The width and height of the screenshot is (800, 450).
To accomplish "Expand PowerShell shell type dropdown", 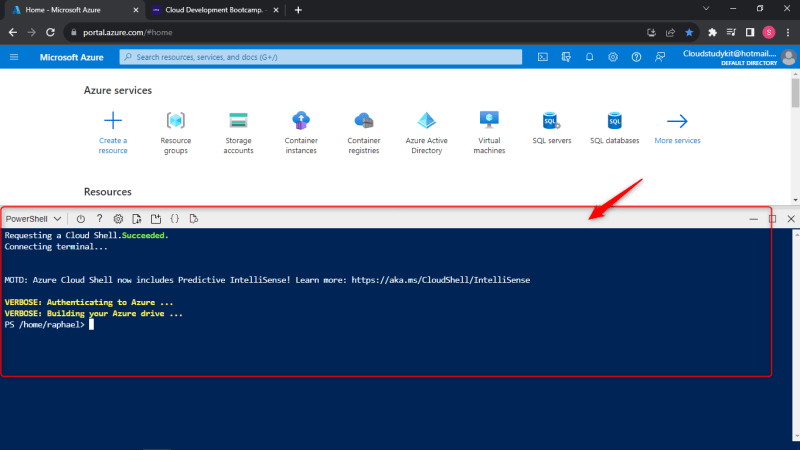I will [x=34, y=219].
